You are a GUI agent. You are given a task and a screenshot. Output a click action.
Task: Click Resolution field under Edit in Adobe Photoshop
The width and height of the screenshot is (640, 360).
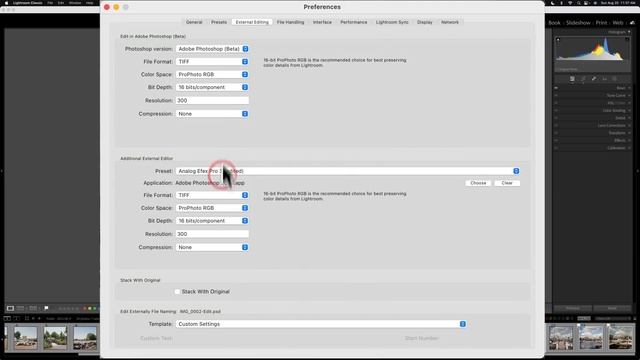click(x=212, y=100)
